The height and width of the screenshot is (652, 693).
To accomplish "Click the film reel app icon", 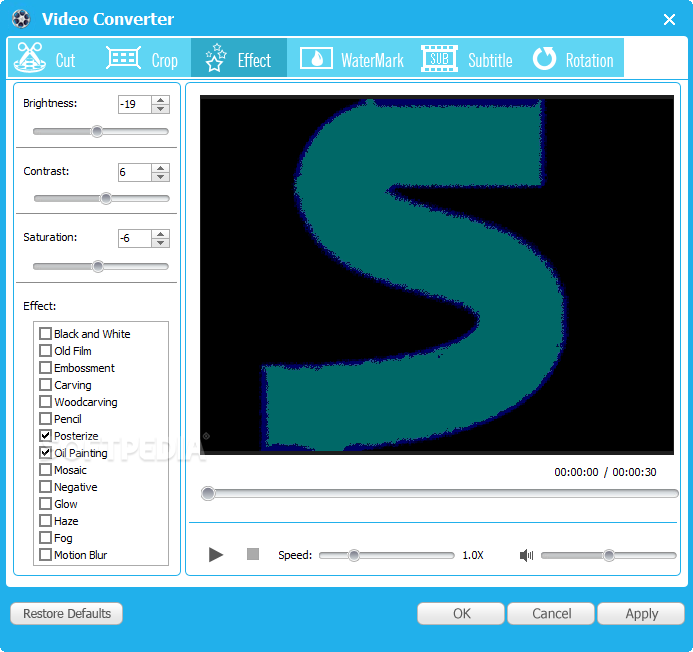I will pos(21,19).
